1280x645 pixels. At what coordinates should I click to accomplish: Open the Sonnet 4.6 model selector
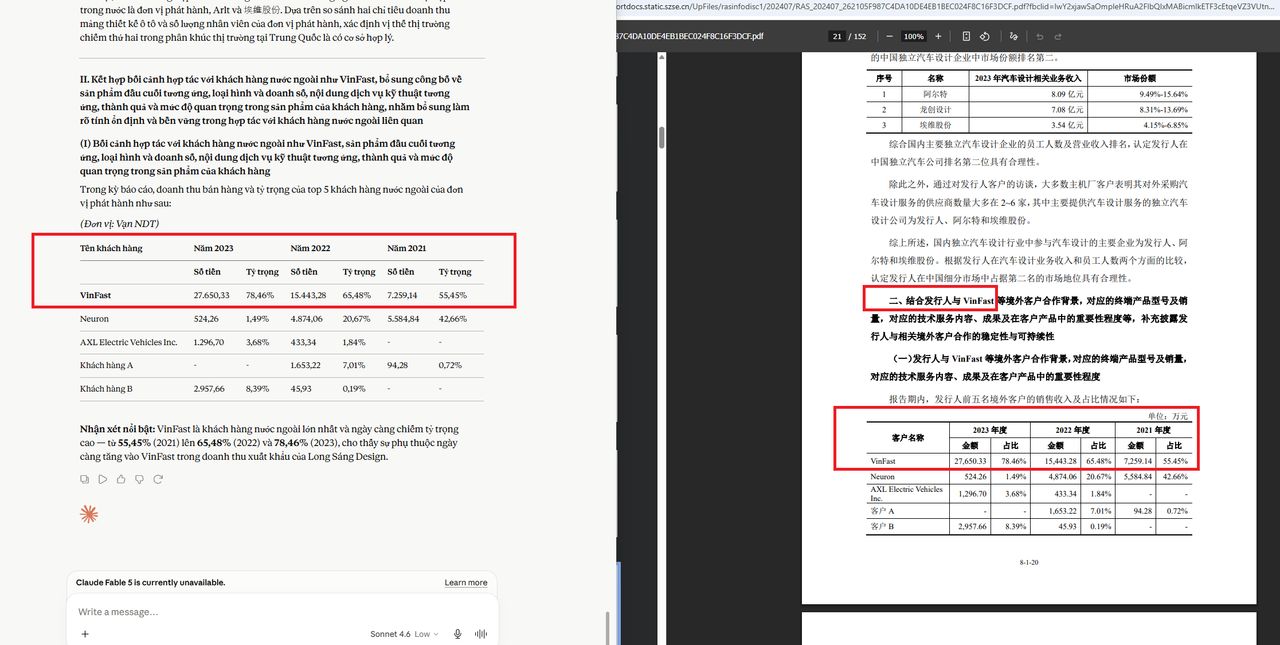point(406,634)
